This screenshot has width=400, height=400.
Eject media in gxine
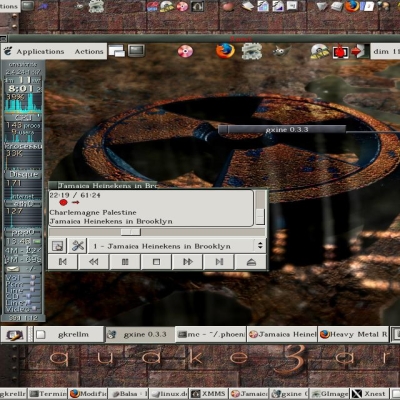(251, 262)
